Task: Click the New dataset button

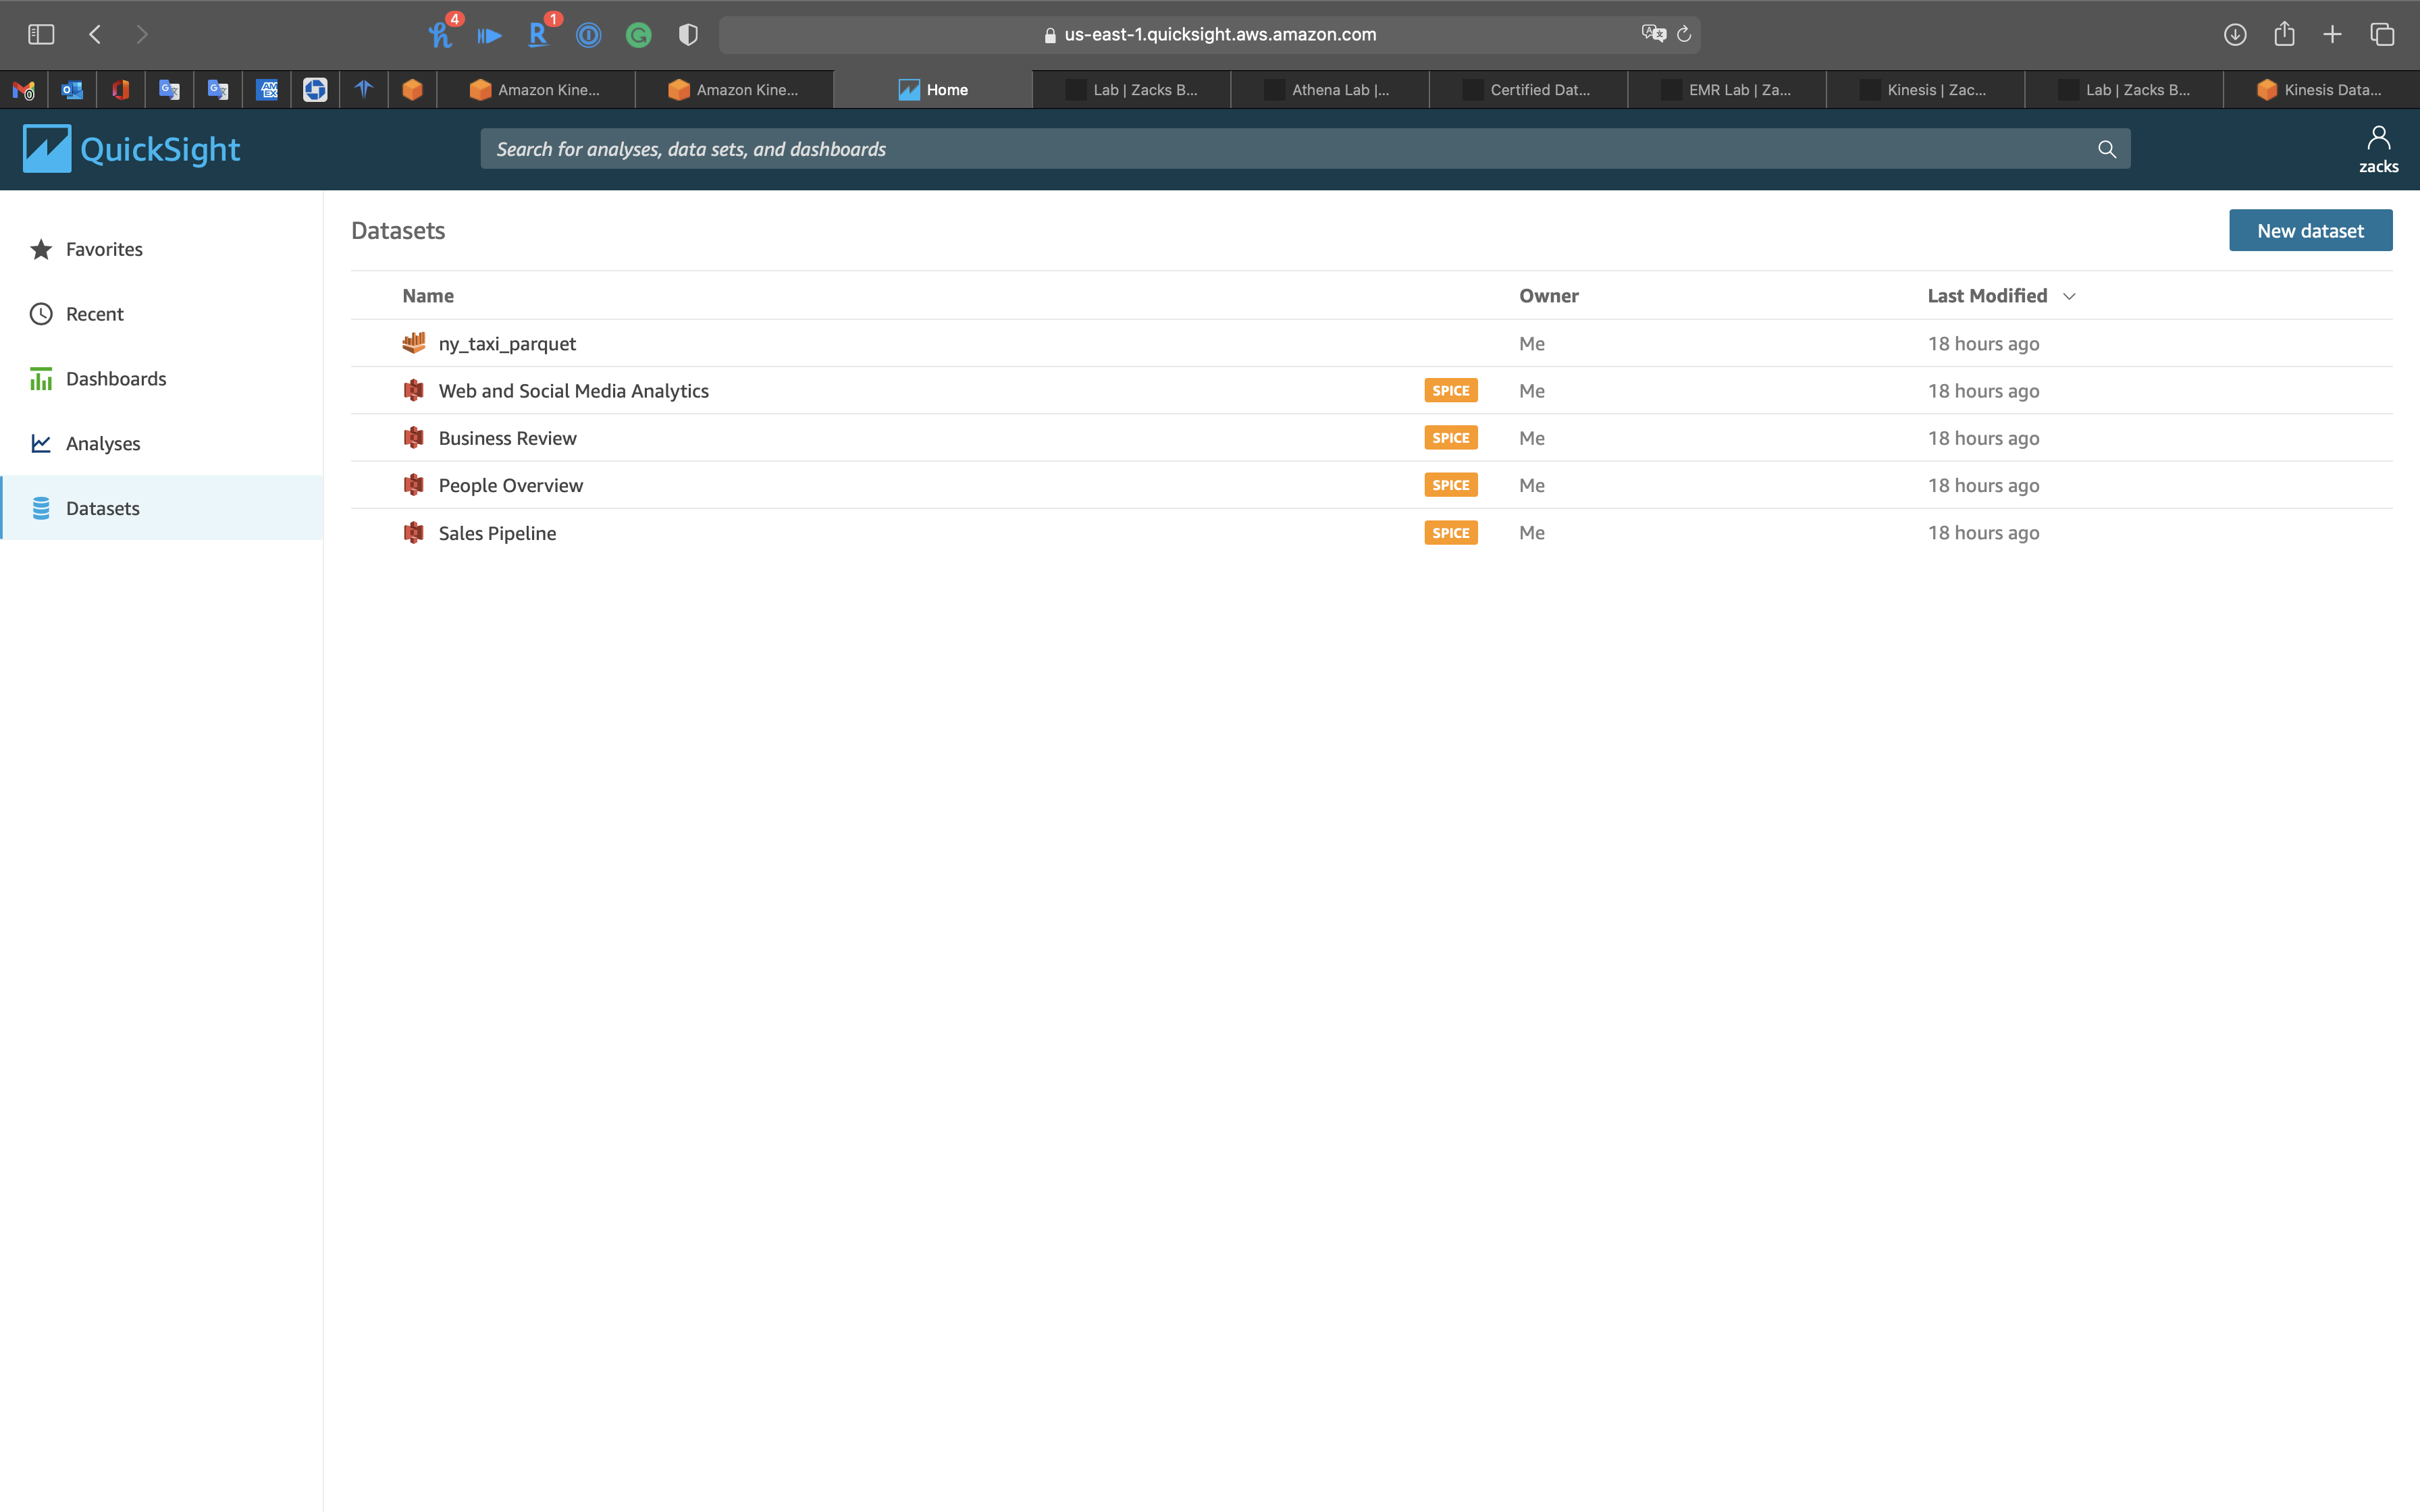Action: point(2309,231)
